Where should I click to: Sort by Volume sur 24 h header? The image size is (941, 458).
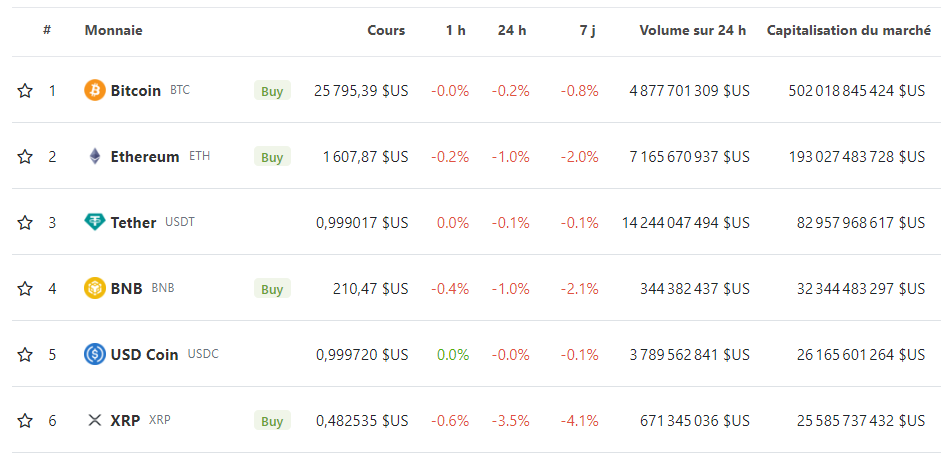click(x=693, y=30)
